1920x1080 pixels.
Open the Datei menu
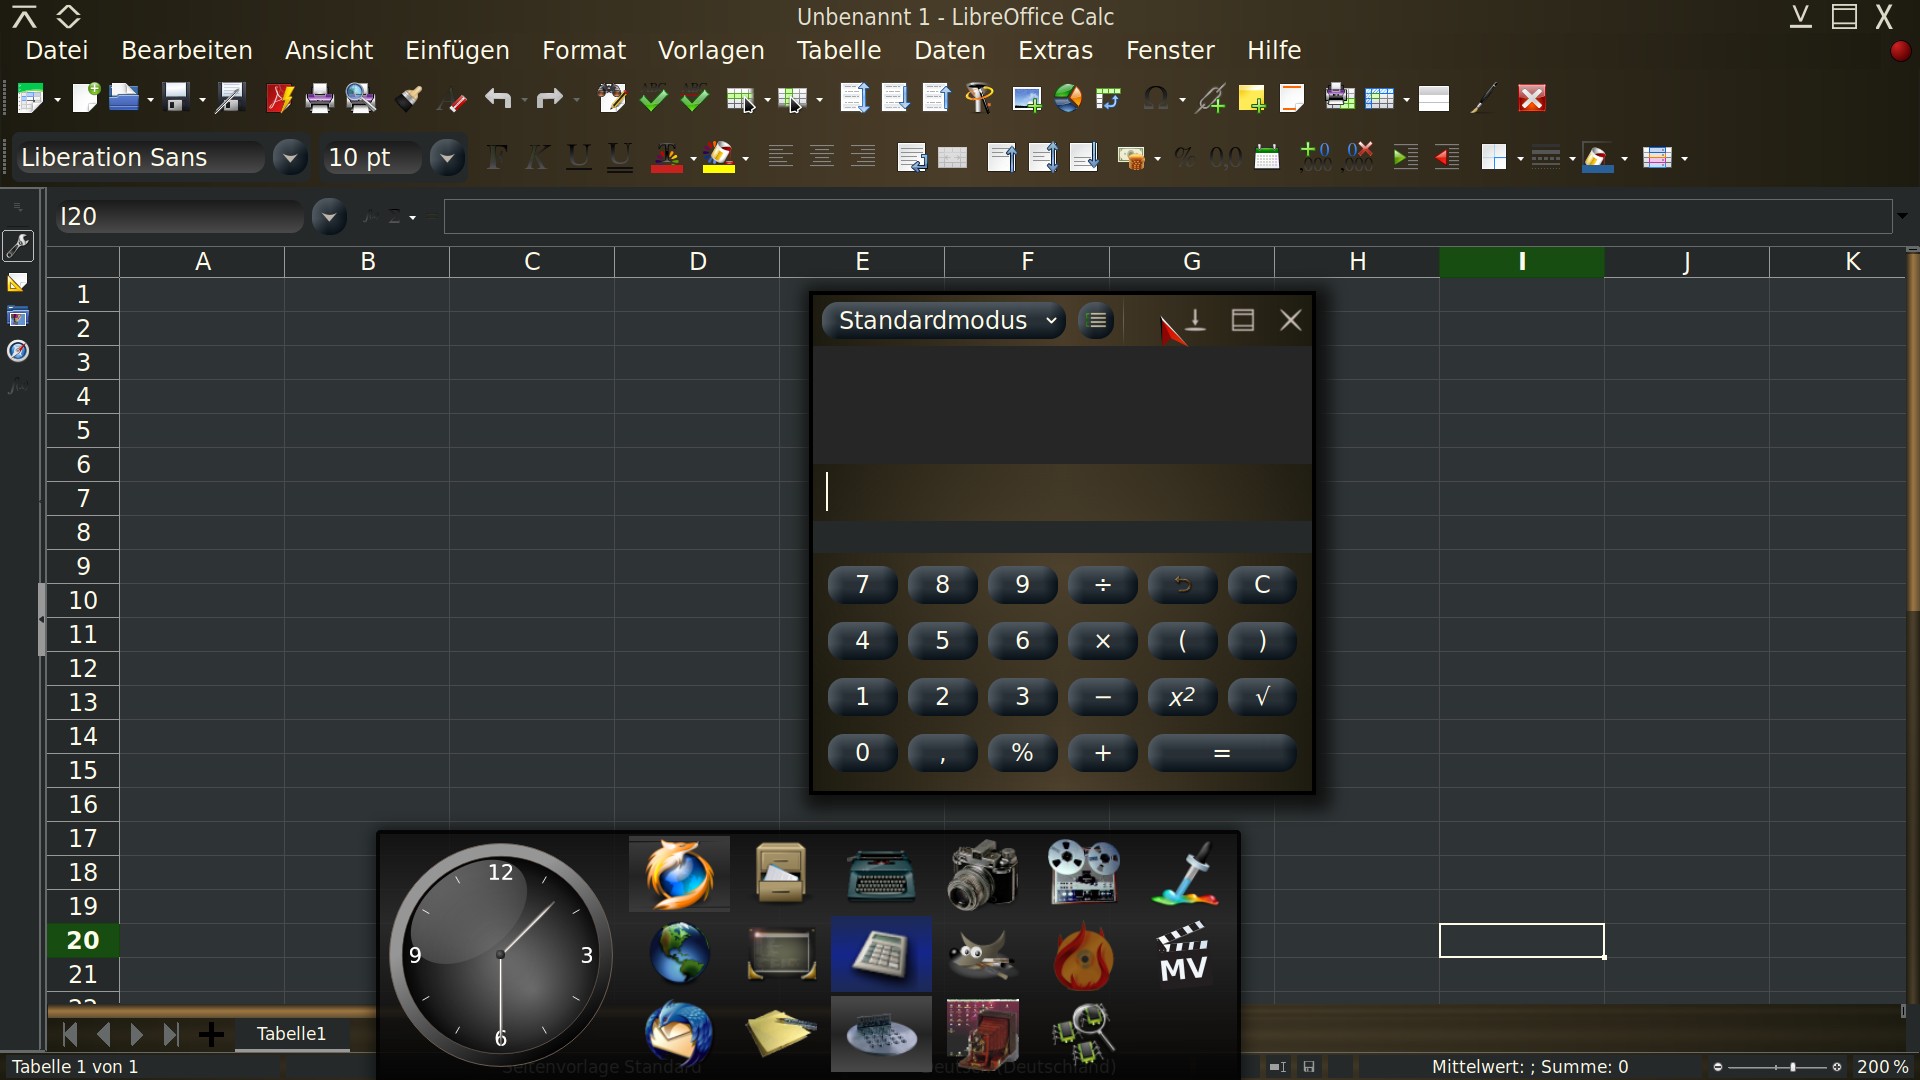pos(57,50)
